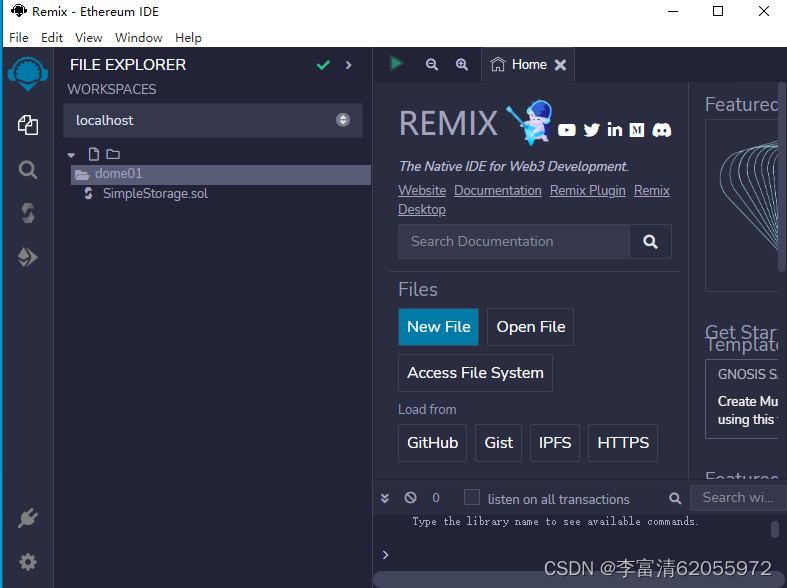The height and width of the screenshot is (588, 787).
Task: Open the Remix Plugin link
Action: pos(588,191)
